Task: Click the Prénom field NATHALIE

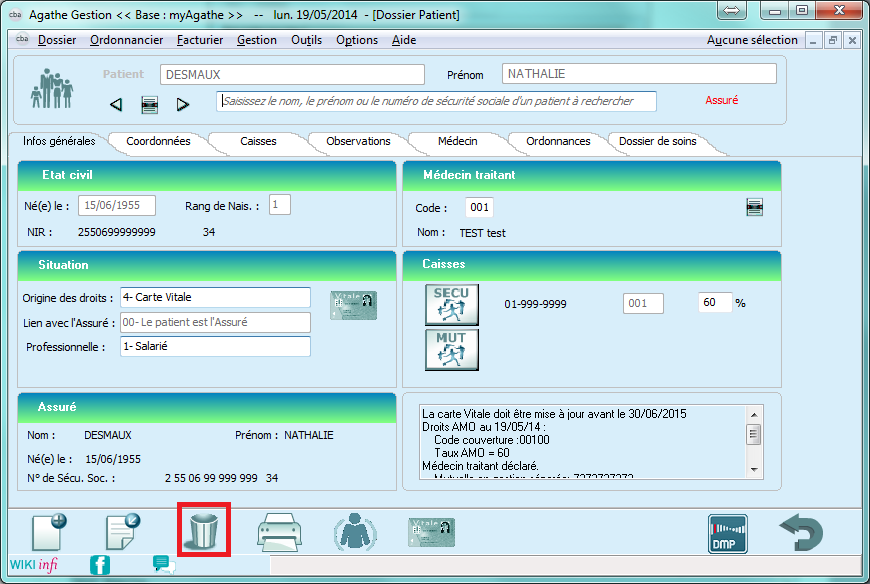Action: pyautogui.click(x=639, y=74)
